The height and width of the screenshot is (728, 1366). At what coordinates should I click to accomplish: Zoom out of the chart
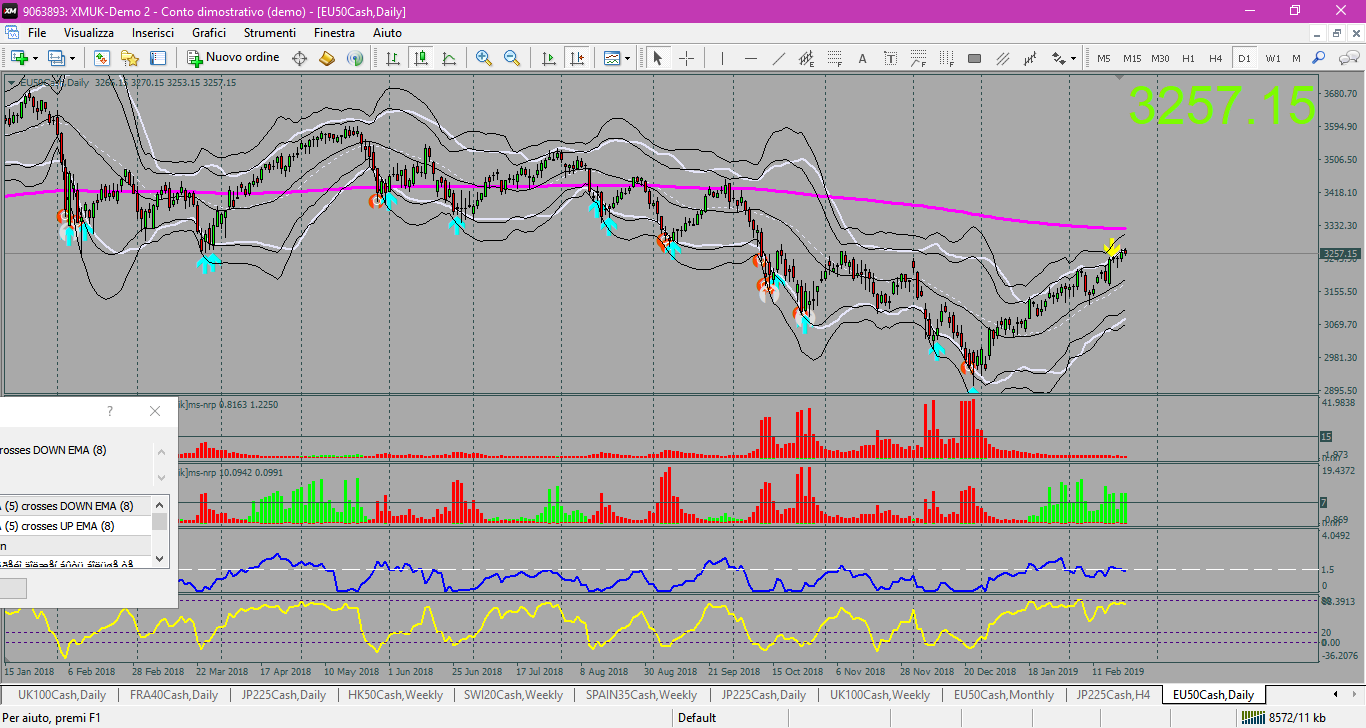(512, 58)
